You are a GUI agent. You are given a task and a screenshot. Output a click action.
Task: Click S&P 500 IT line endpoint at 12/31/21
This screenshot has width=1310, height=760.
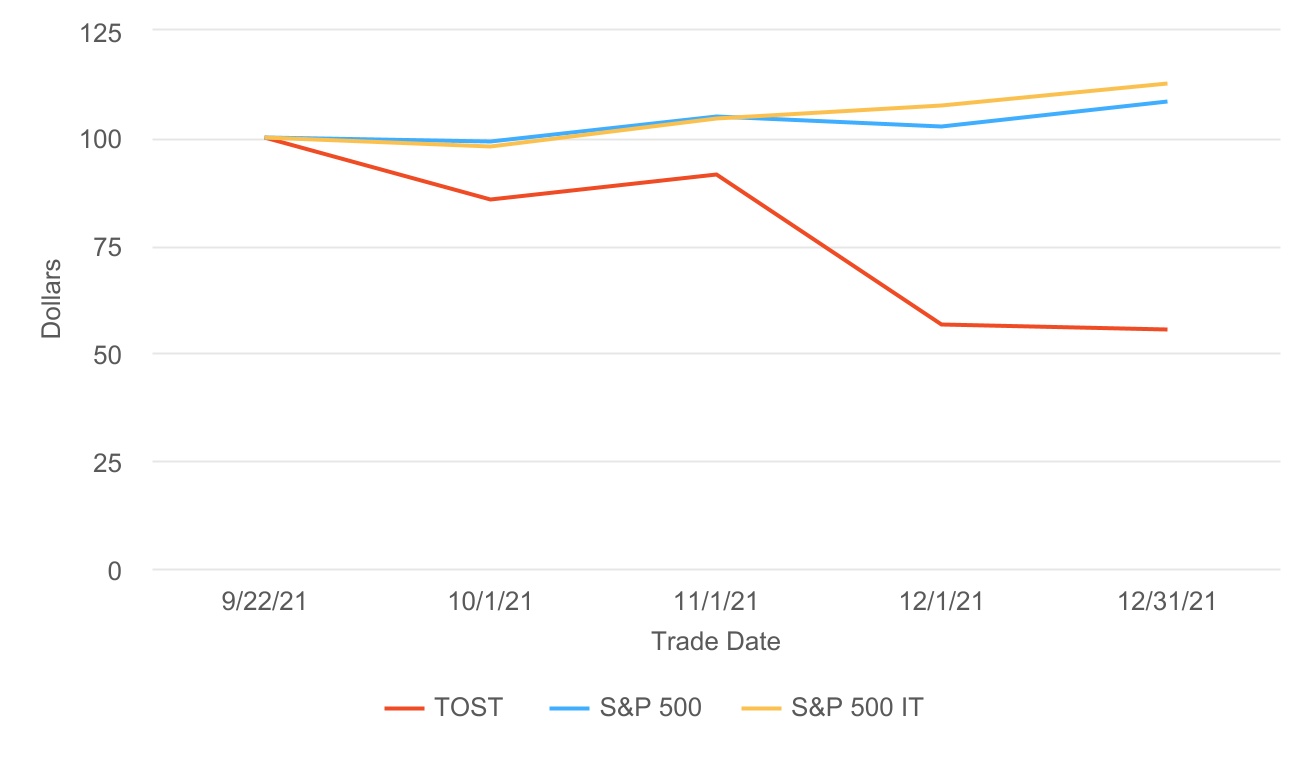pyautogui.click(x=1165, y=83)
